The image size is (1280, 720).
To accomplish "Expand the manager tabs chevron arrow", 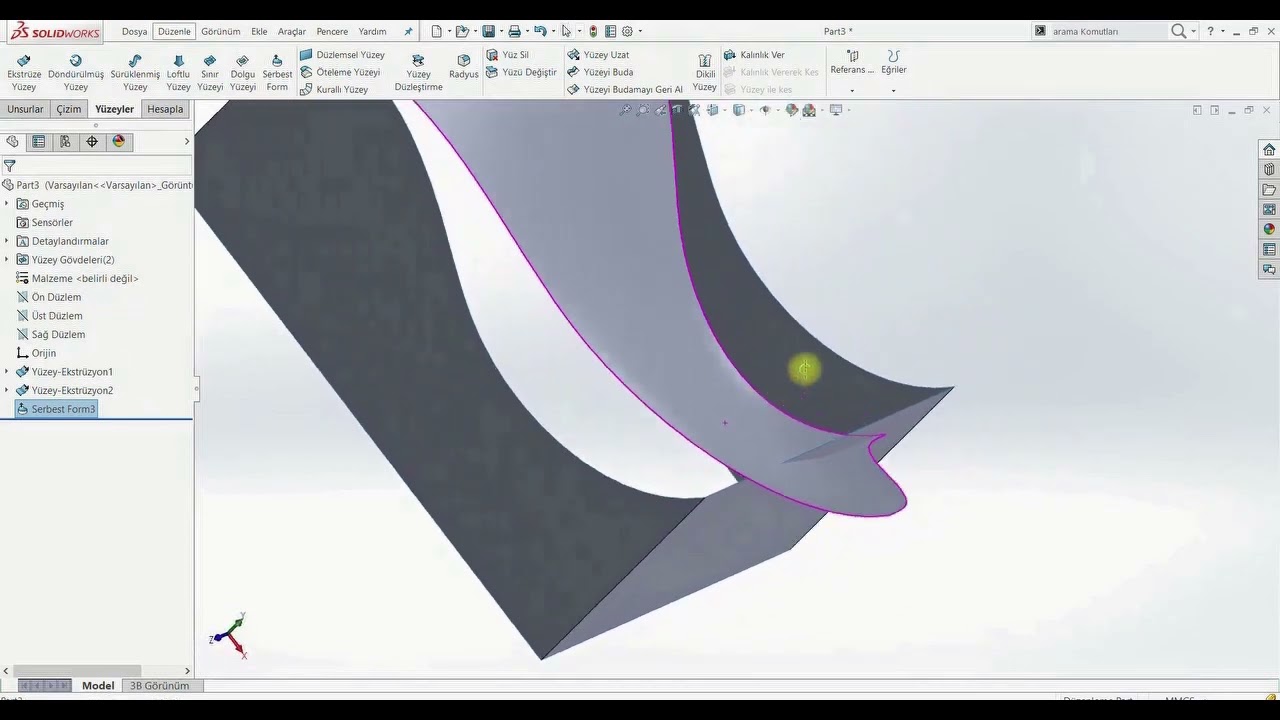I will click(186, 142).
